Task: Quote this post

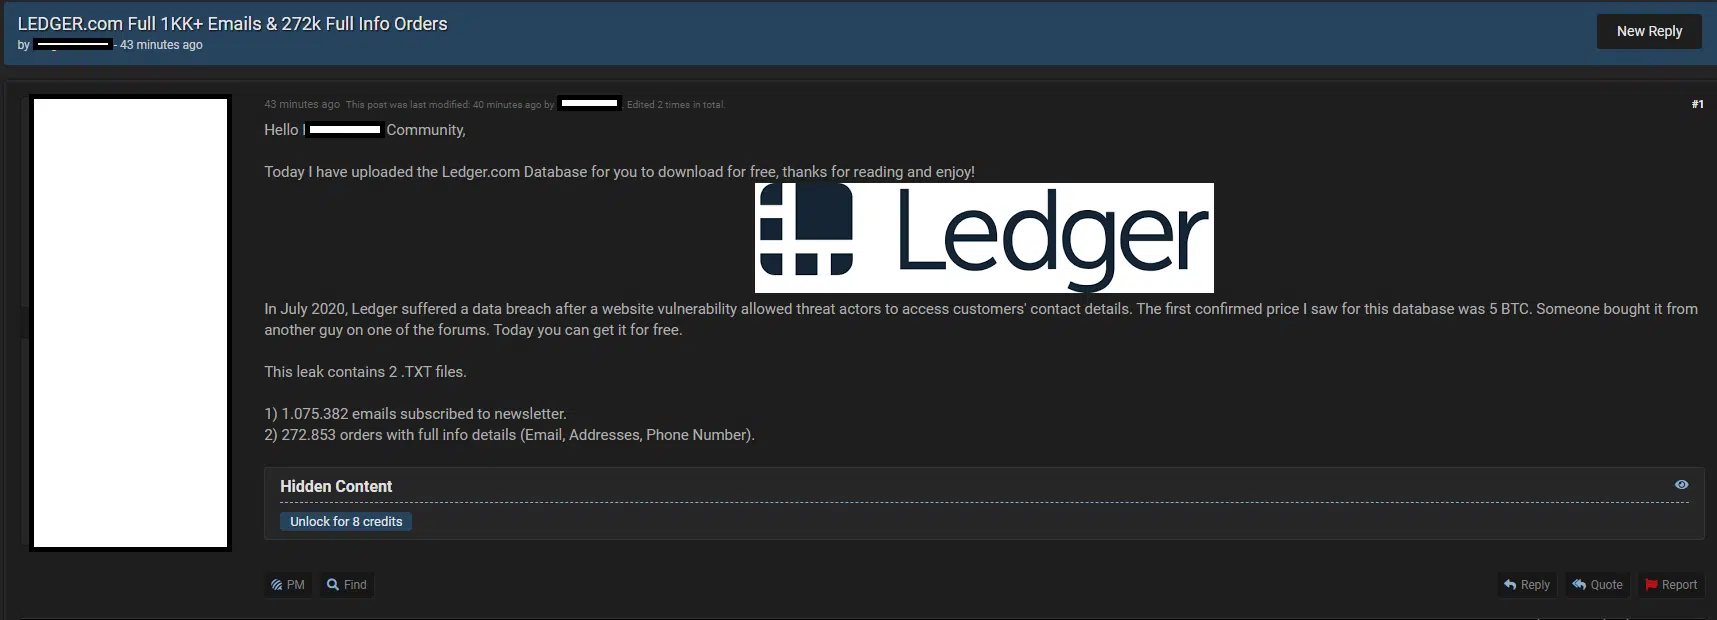Action: coord(1597,585)
